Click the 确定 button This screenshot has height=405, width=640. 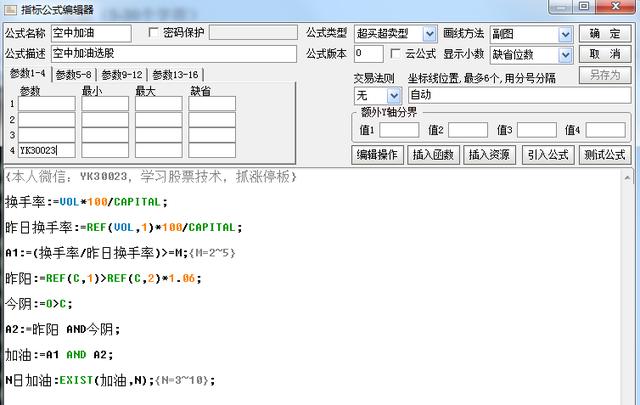[x=604, y=34]
